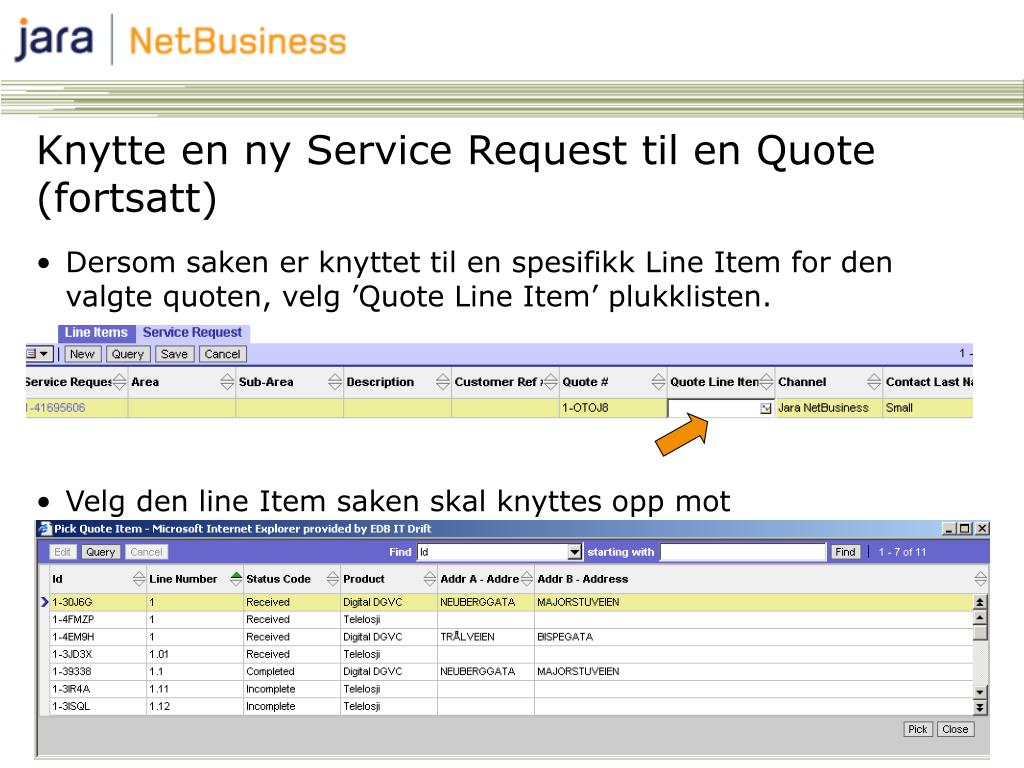The height and width of the screenshot is (768, 1024).
Task: Sort by the Sub-Area column arrows
Action: [x=334, y=382]
